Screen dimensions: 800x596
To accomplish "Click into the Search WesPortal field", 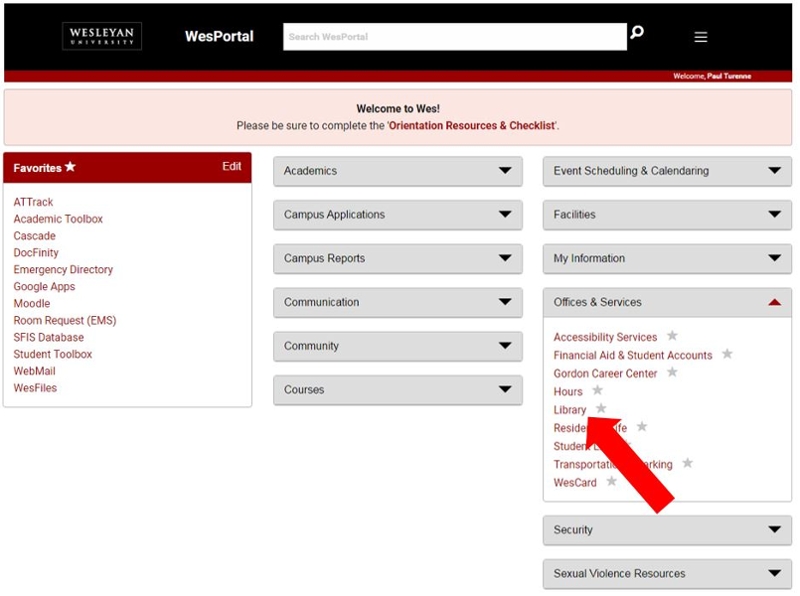I will coord(455,37).
